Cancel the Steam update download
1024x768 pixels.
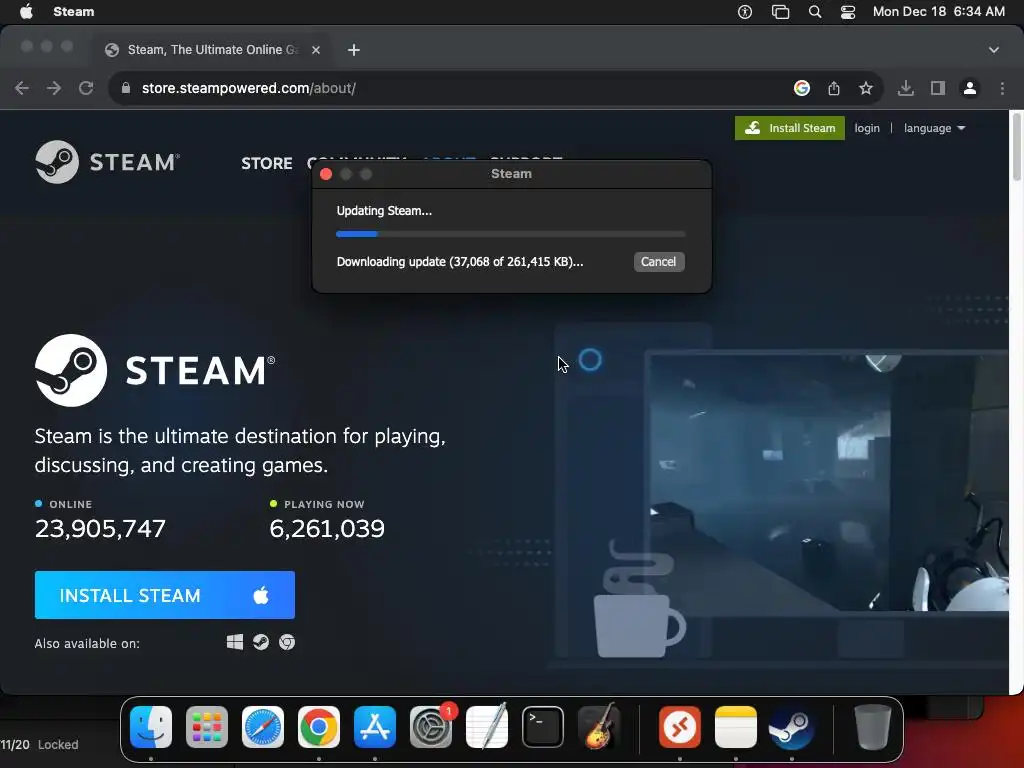point(658,262)
